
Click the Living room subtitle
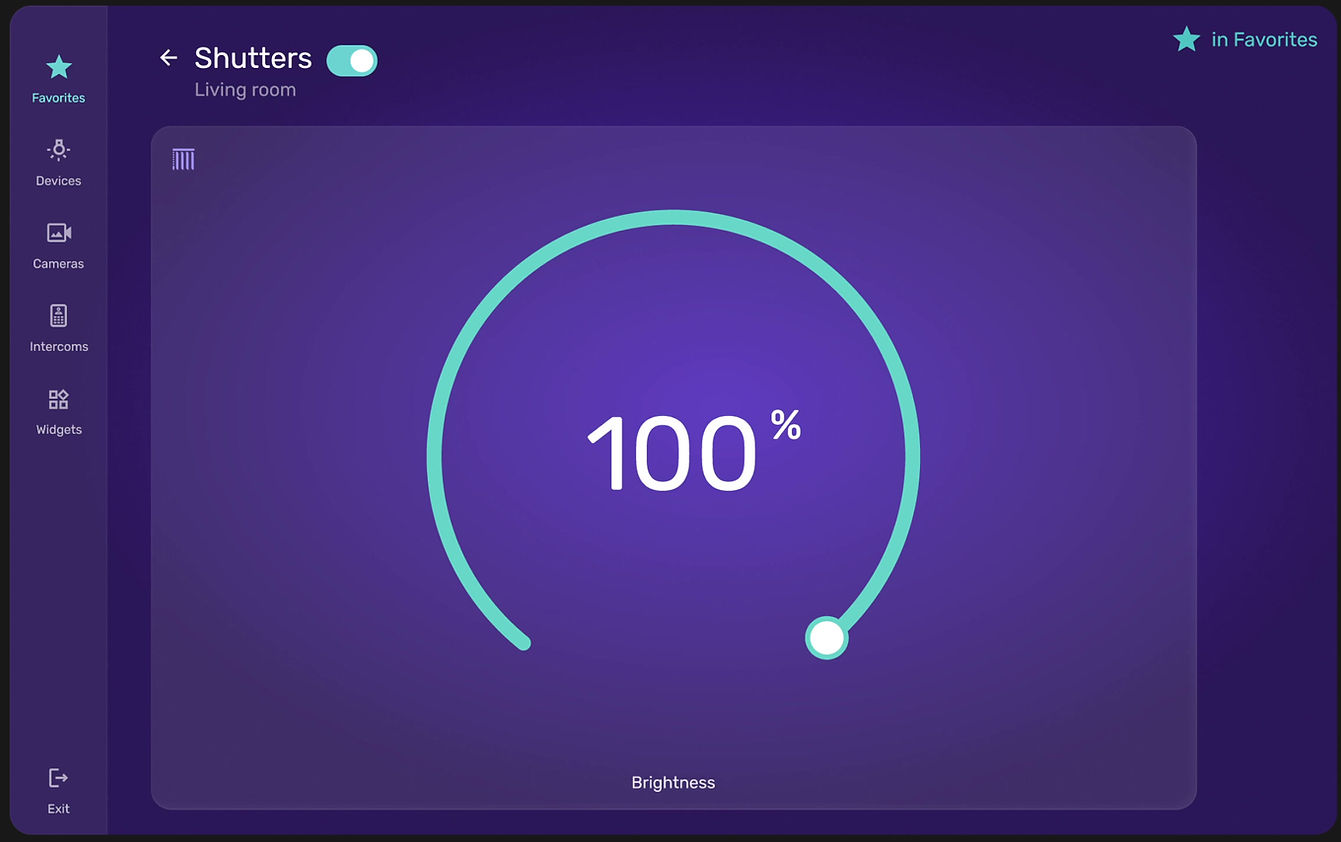tap(245, 90)
